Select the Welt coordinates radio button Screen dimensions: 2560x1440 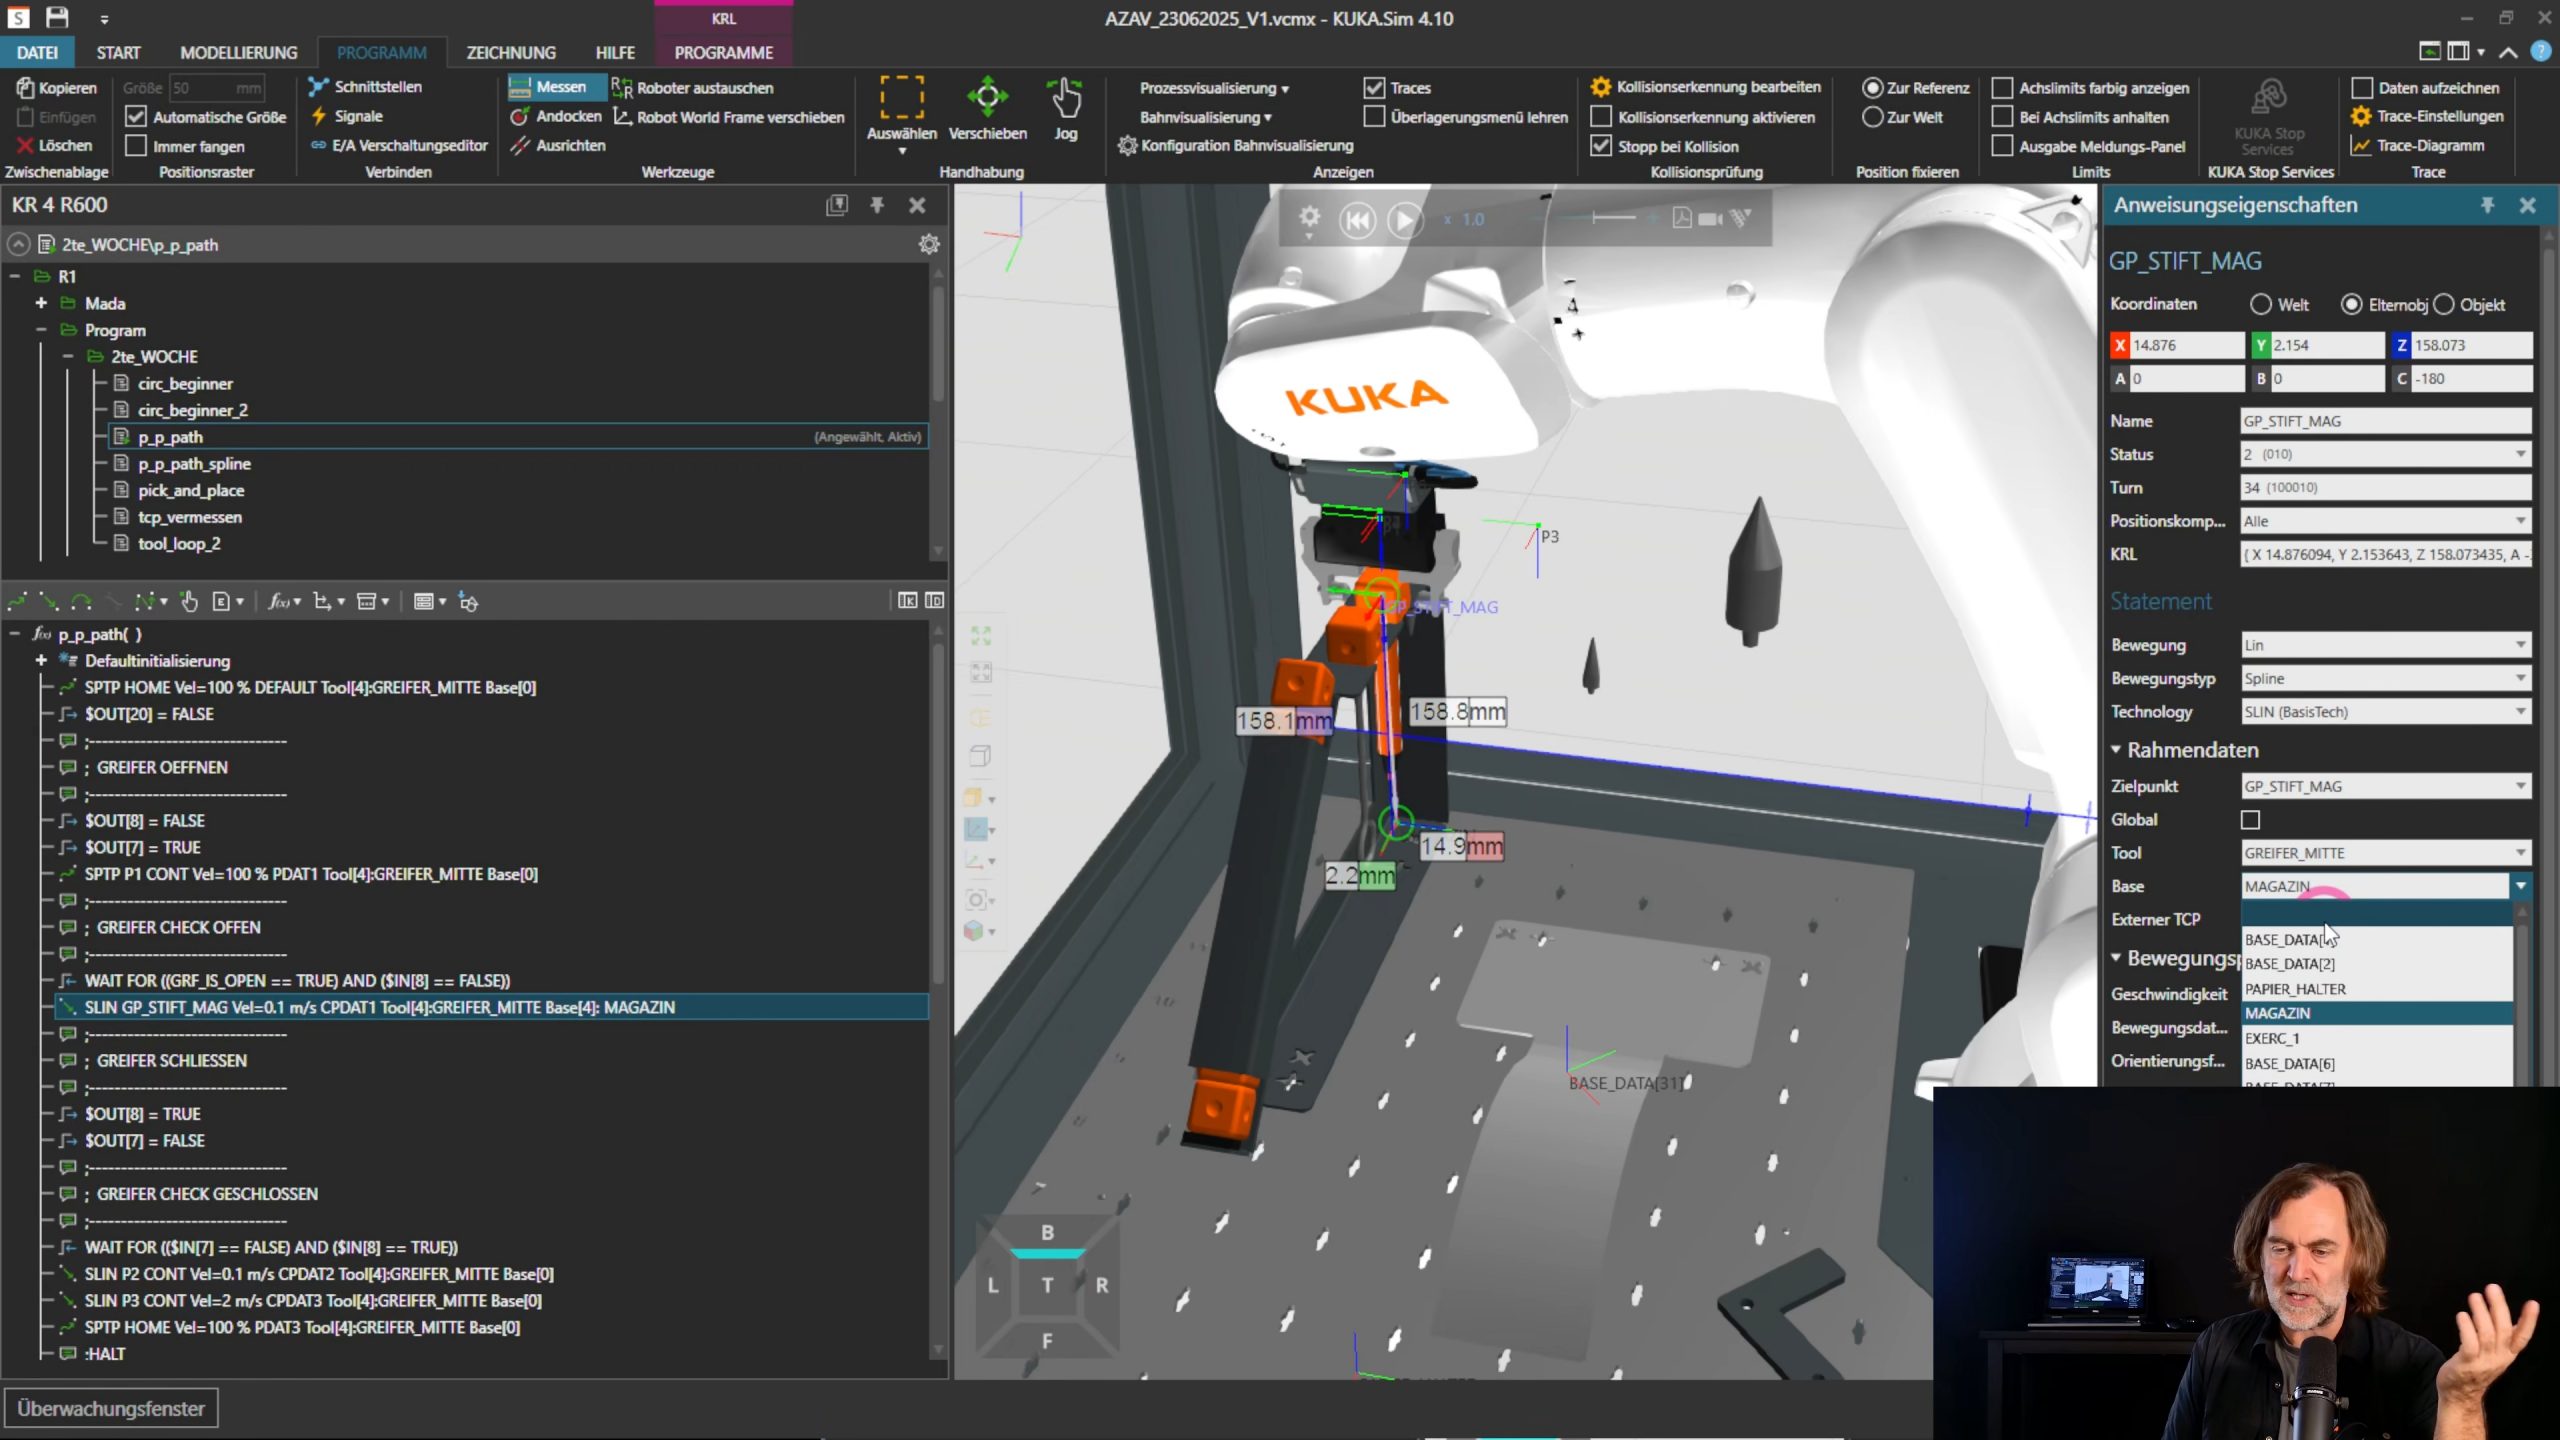2261,304
